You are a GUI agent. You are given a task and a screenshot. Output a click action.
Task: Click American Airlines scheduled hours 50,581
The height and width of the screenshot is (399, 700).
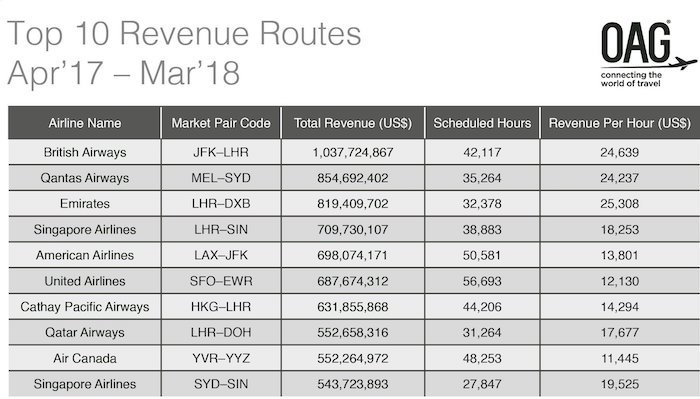click(x=482, y=255)
